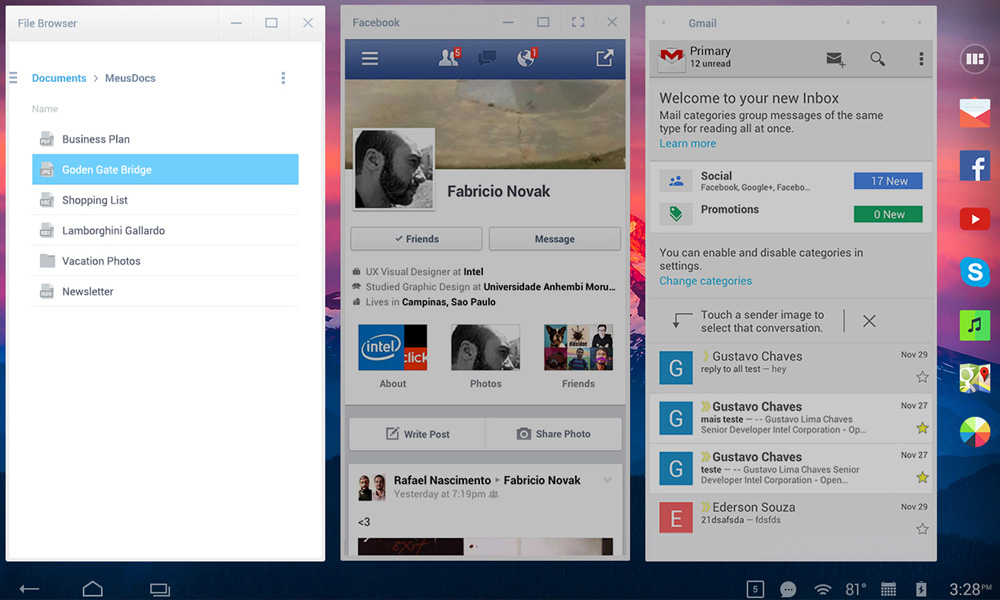Open Facebook friend requests icon
1000x600 pixels.
click(448, 58)
